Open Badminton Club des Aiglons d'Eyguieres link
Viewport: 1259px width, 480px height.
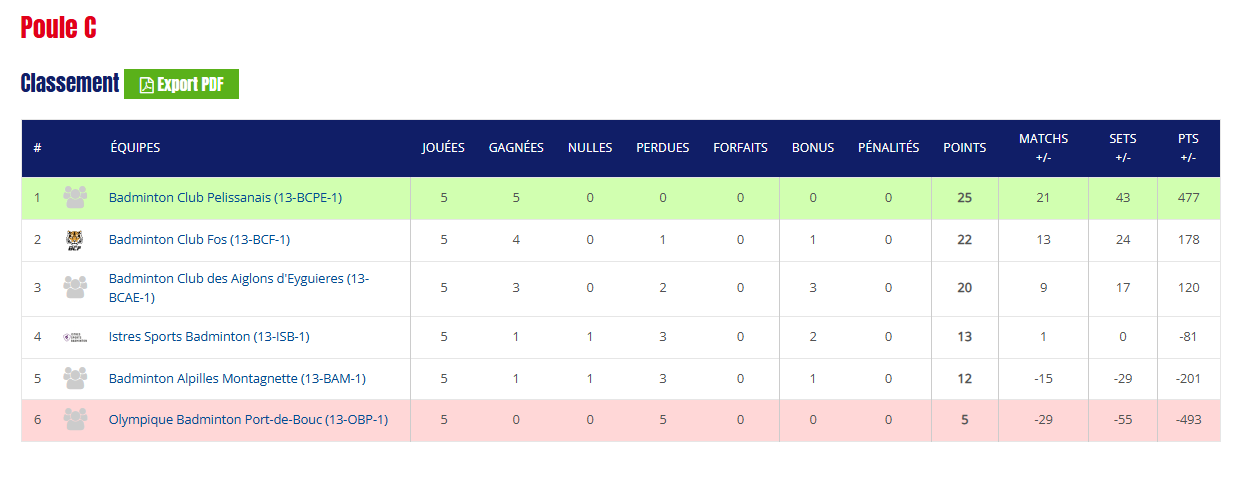239,288
